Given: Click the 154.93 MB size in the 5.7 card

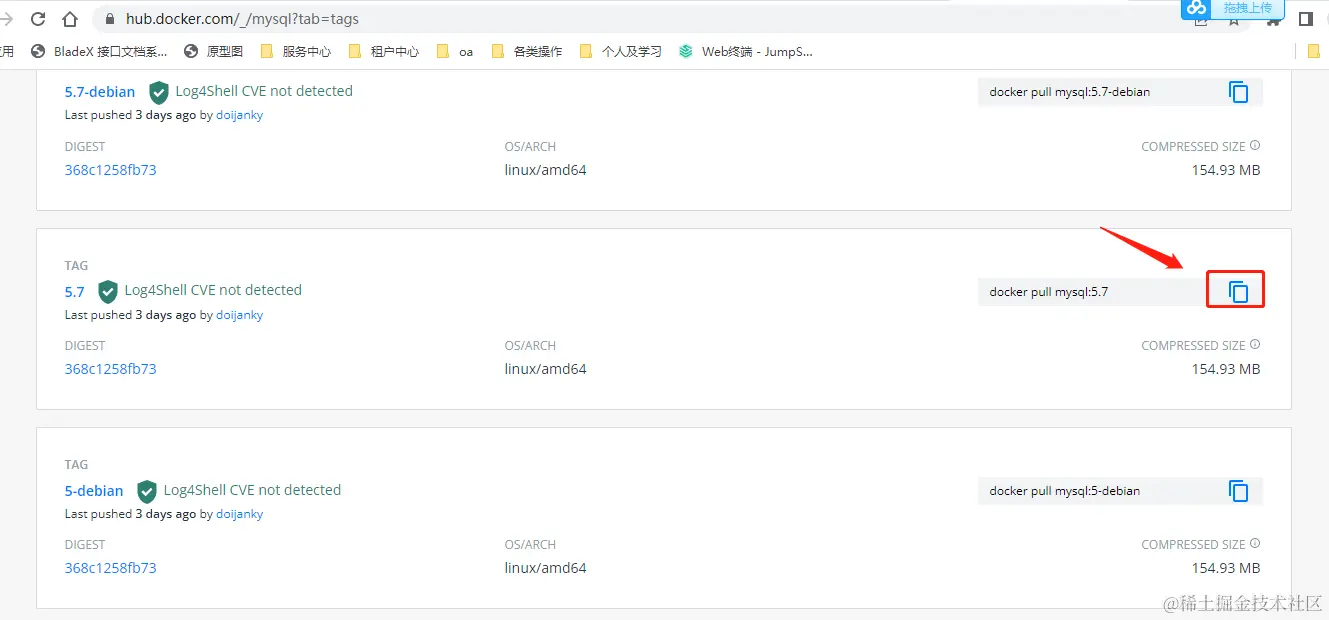Looking at the screenshot, I should 1226,369.
